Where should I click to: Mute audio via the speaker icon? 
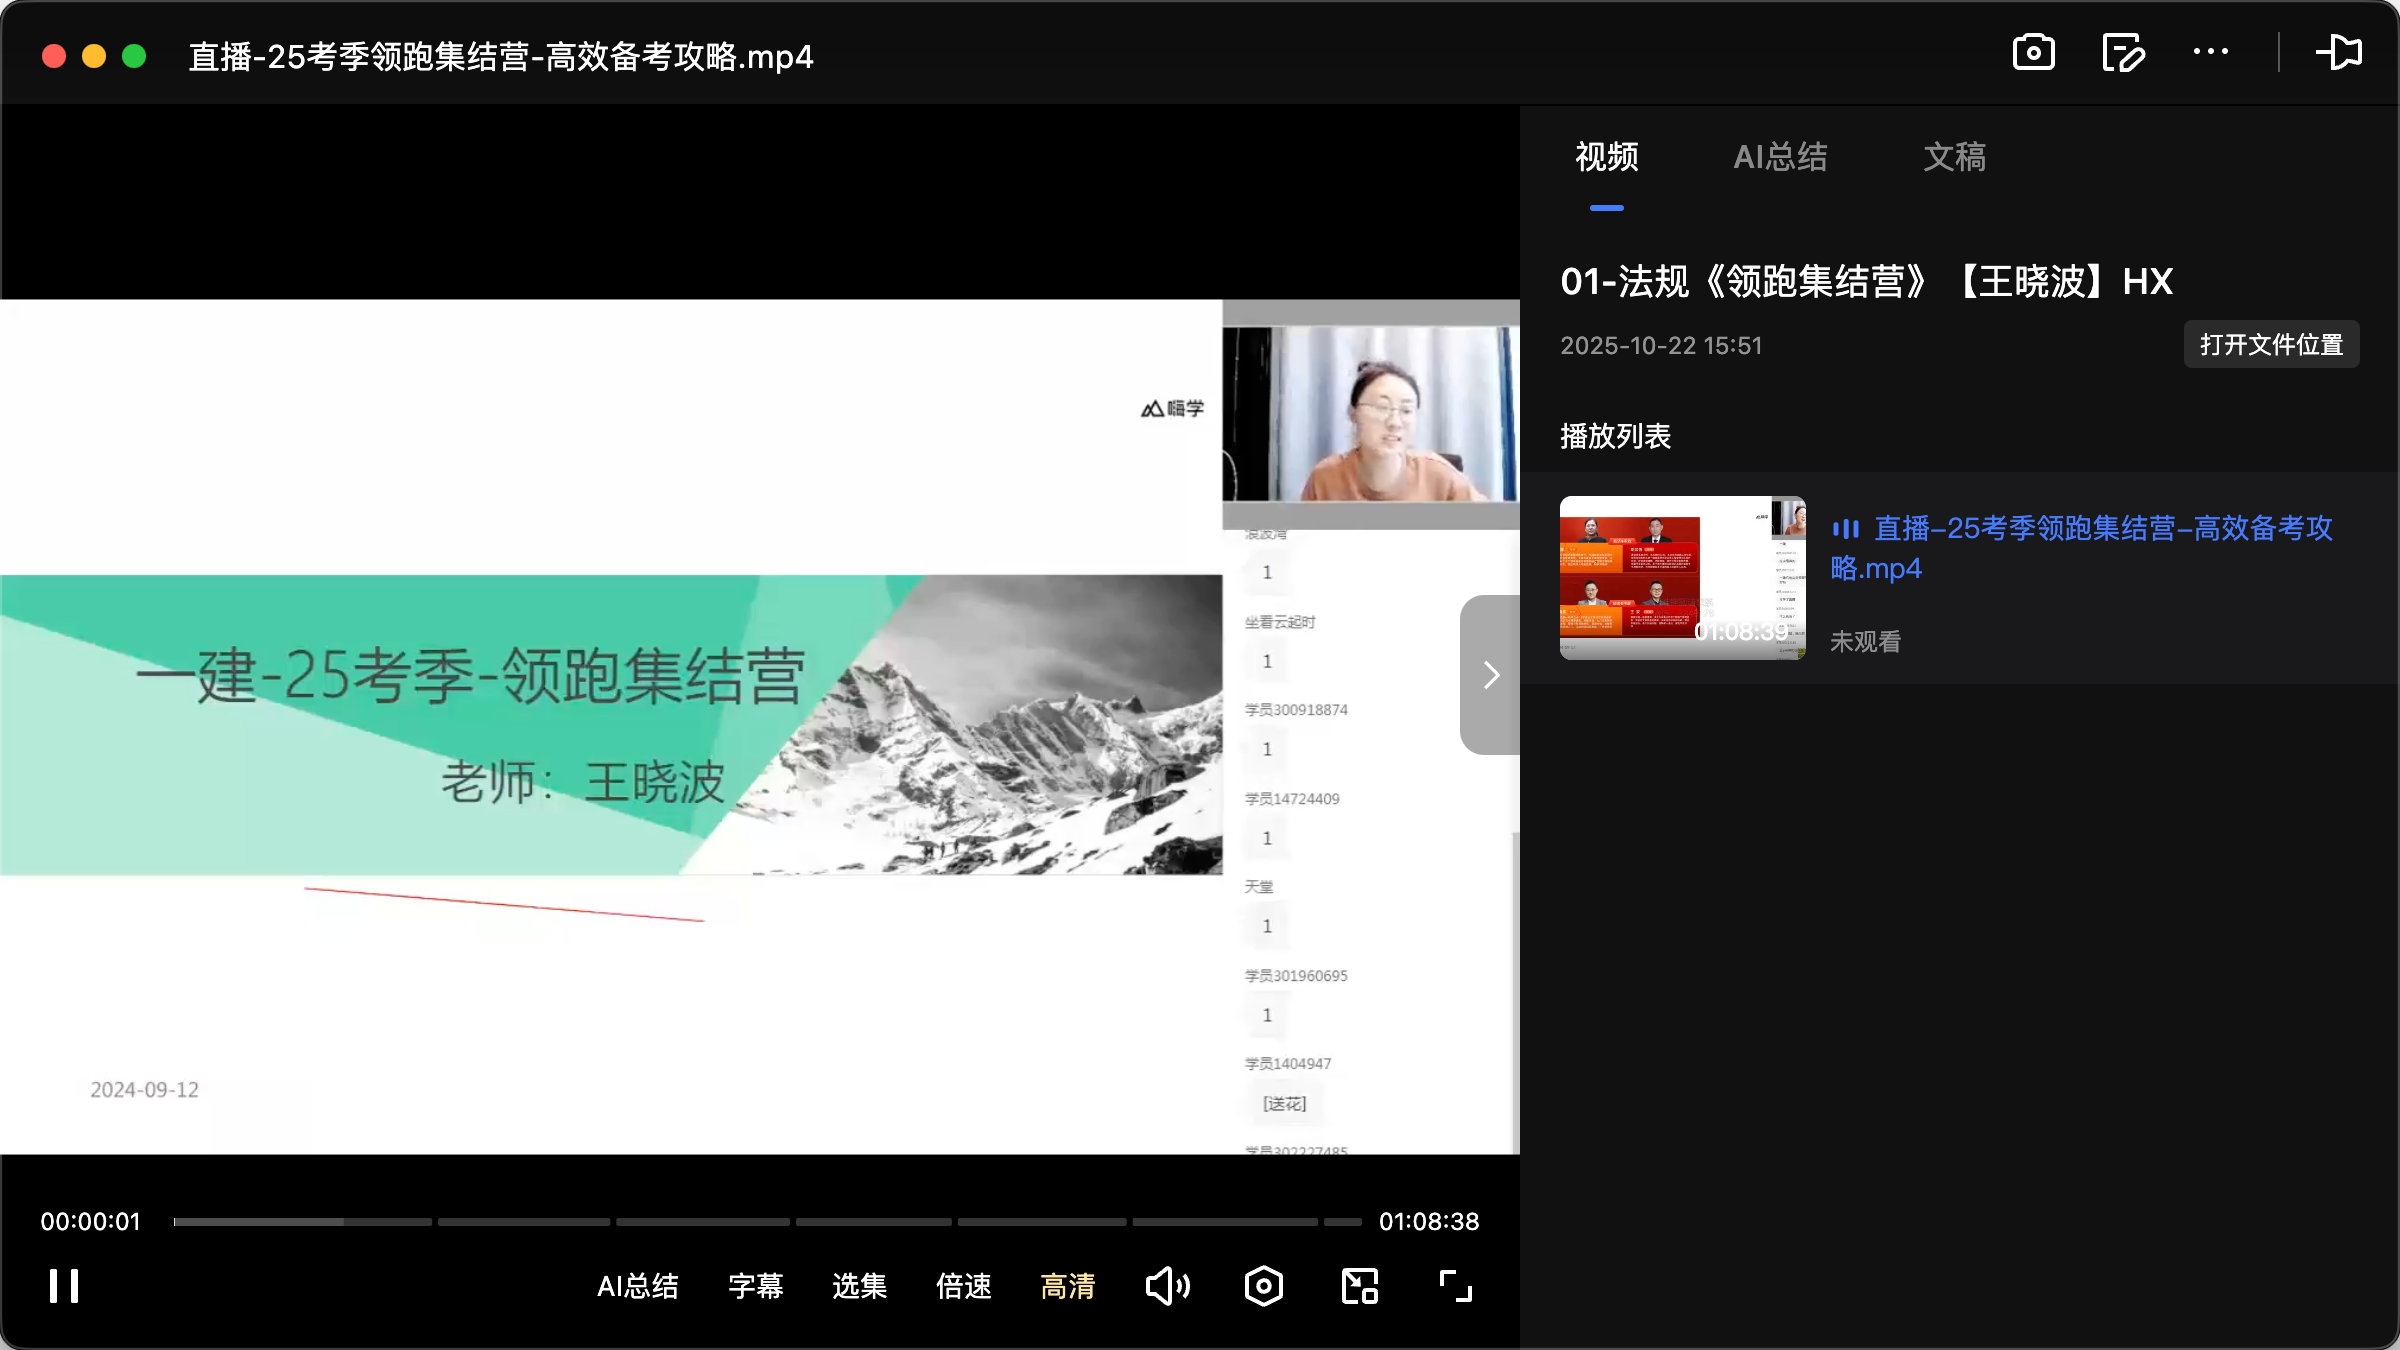click(1167, 1286)
